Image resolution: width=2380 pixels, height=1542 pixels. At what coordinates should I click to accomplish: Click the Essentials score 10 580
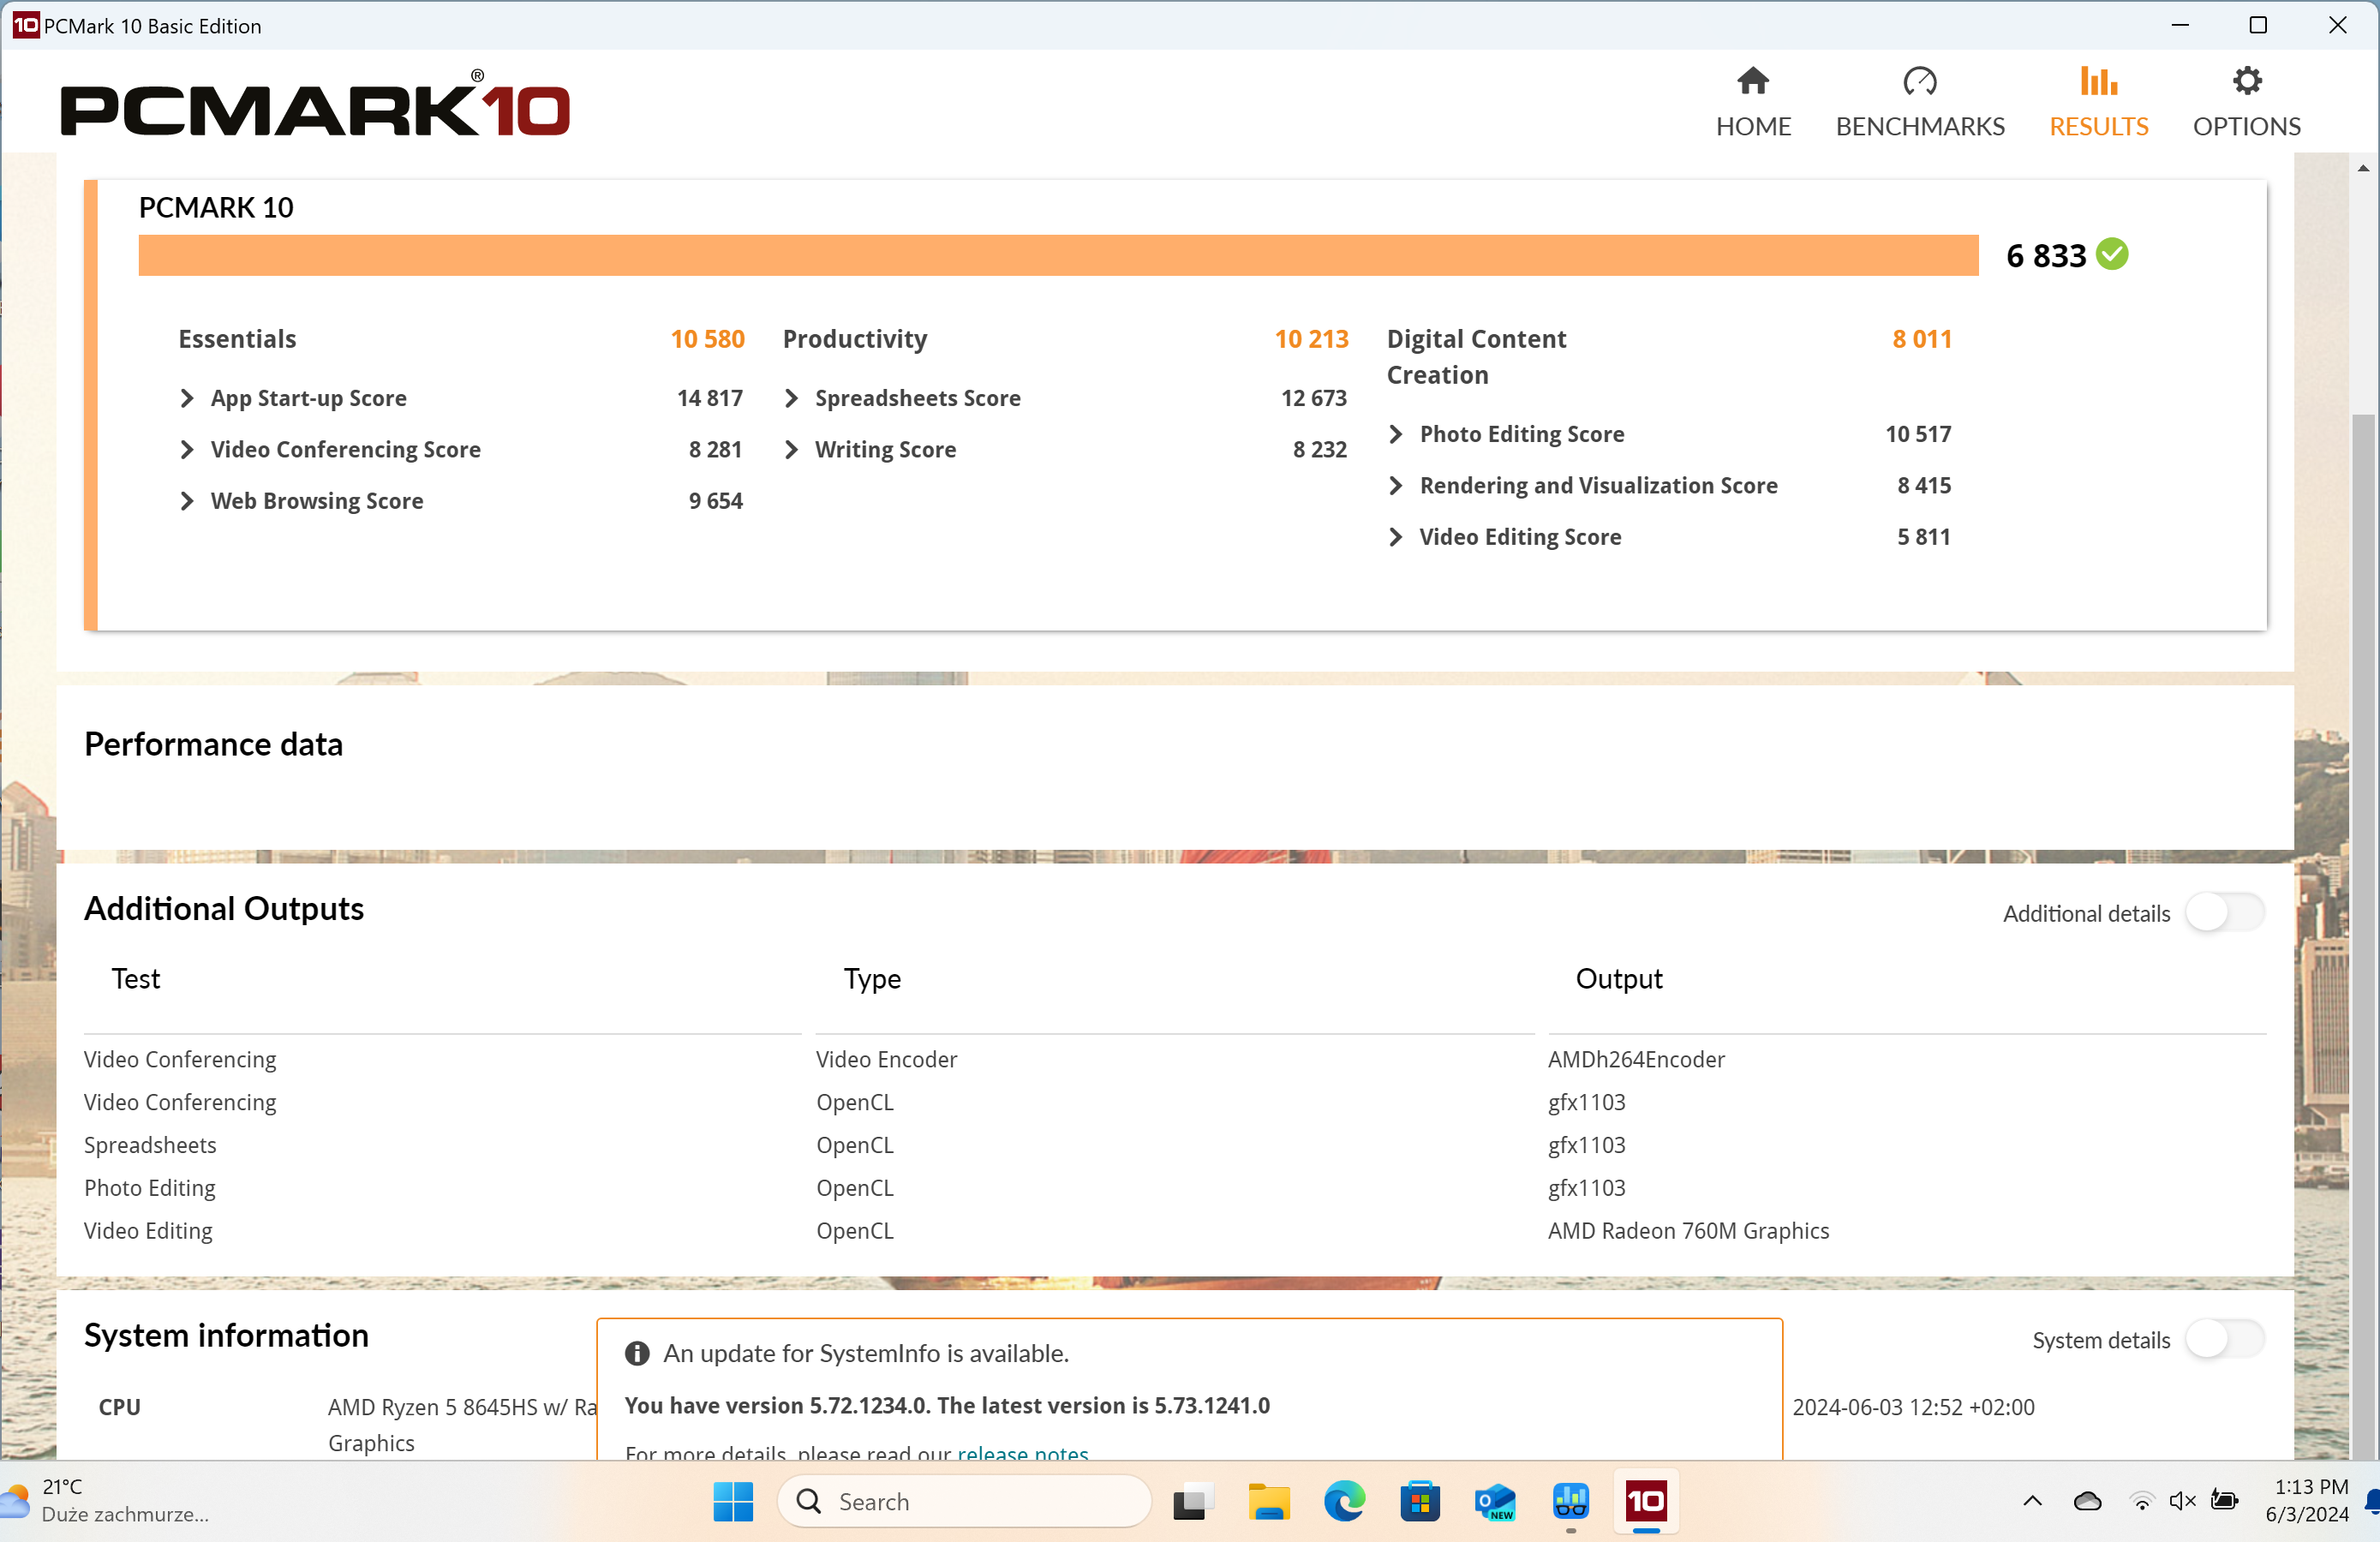tap(707, 339)
